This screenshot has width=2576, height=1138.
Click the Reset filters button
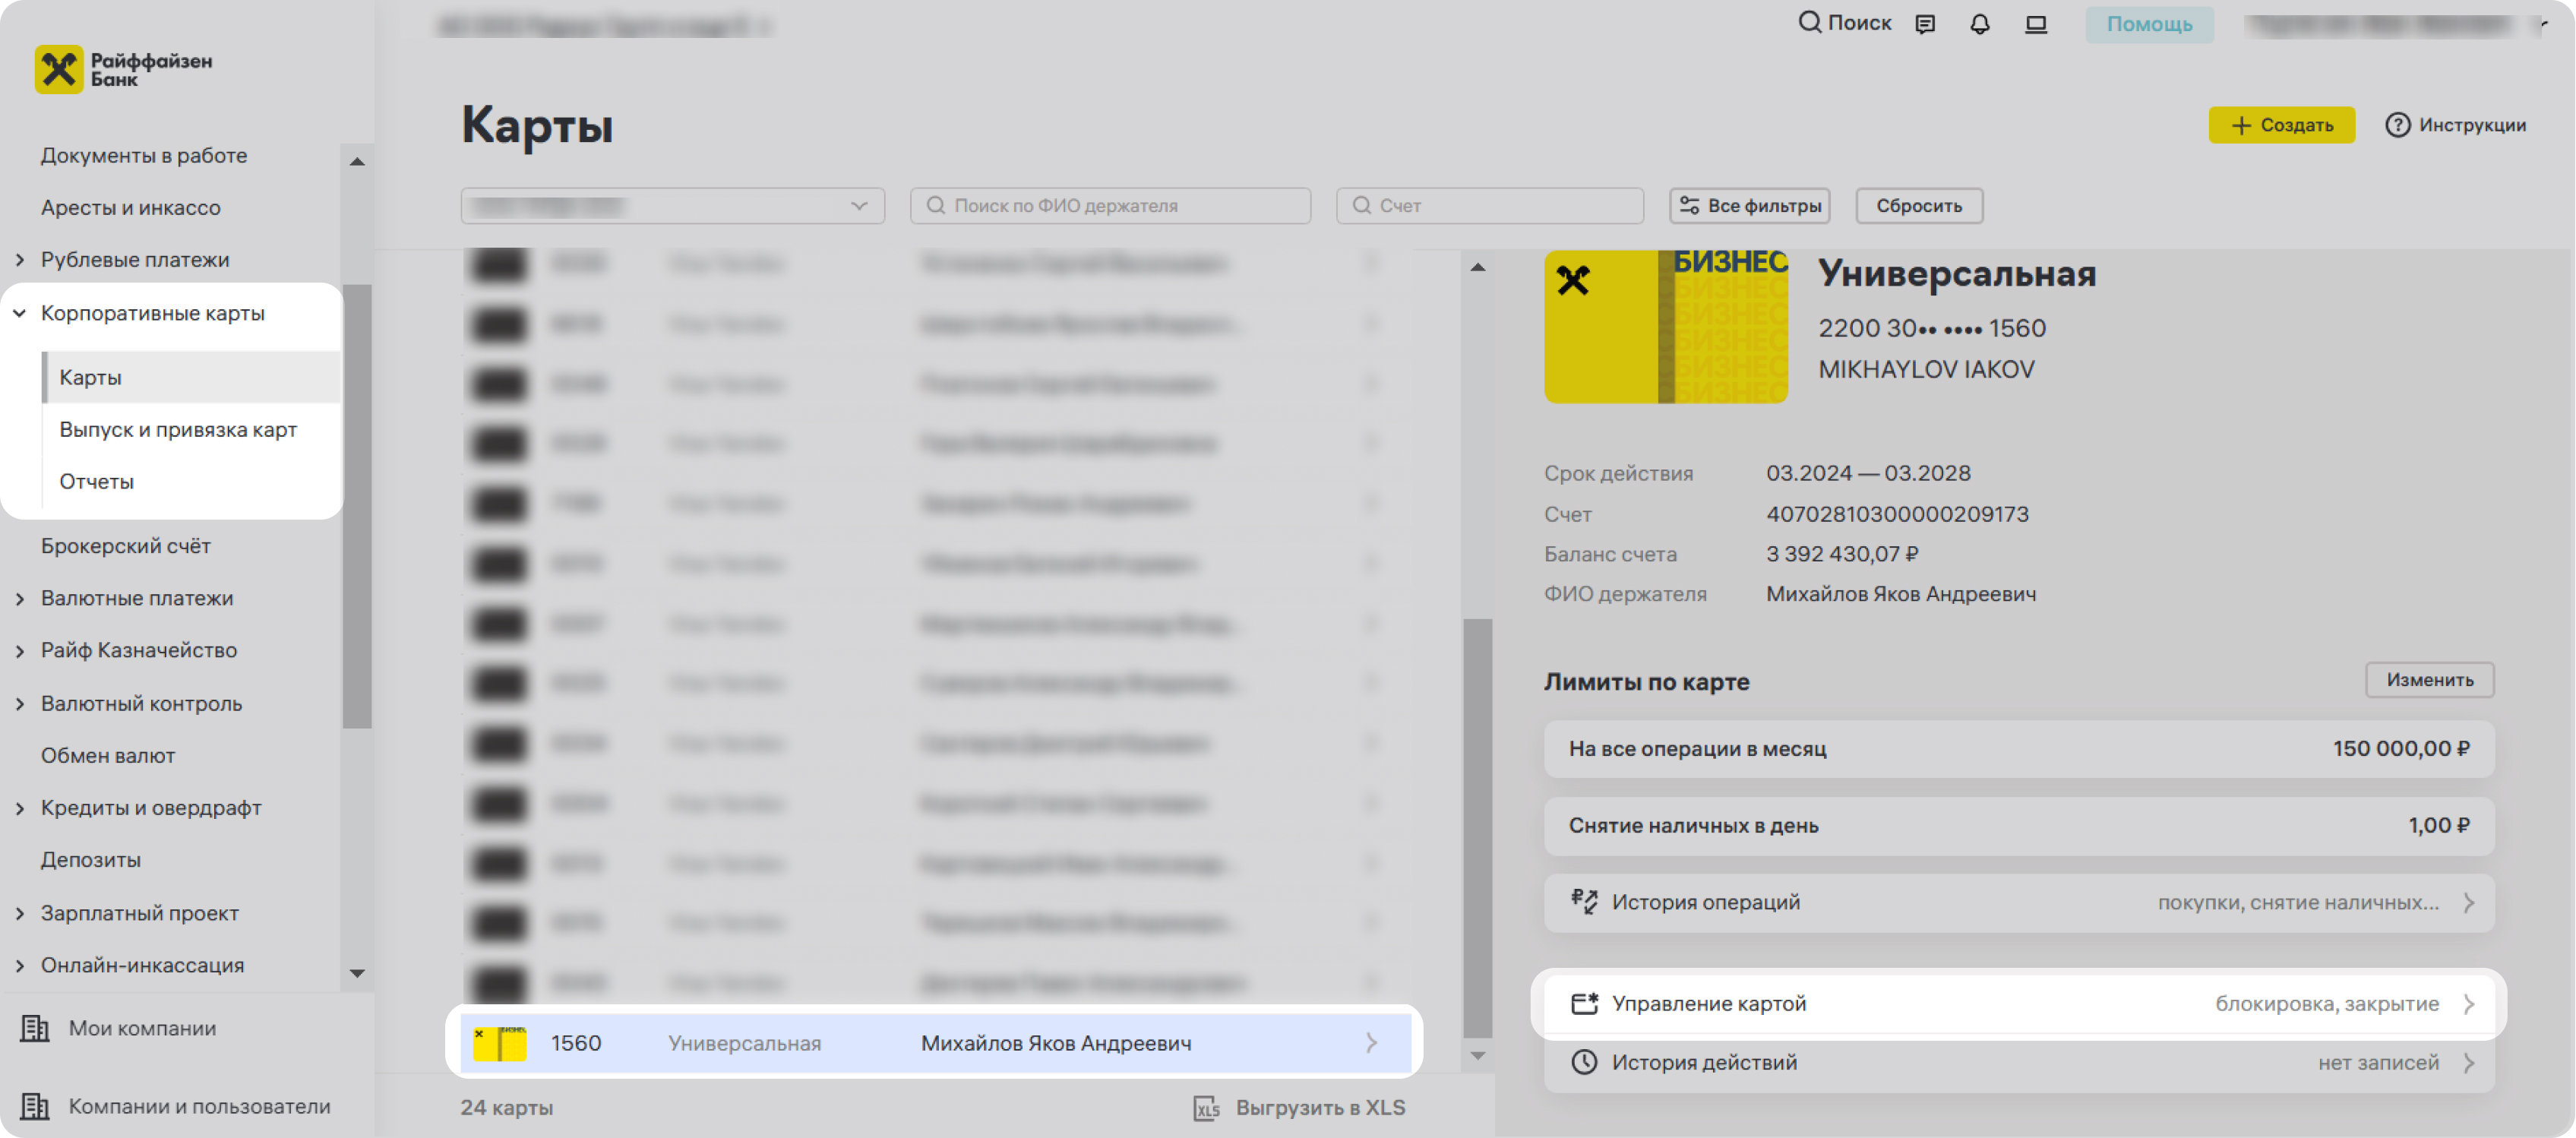(1919, 206)
